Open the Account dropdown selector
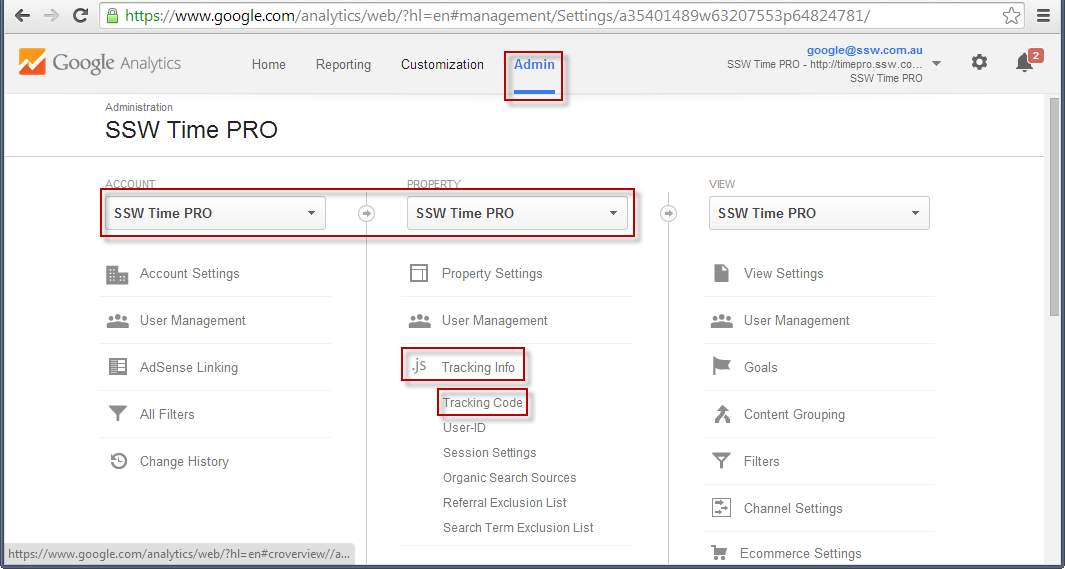 (x=215, y=213)
